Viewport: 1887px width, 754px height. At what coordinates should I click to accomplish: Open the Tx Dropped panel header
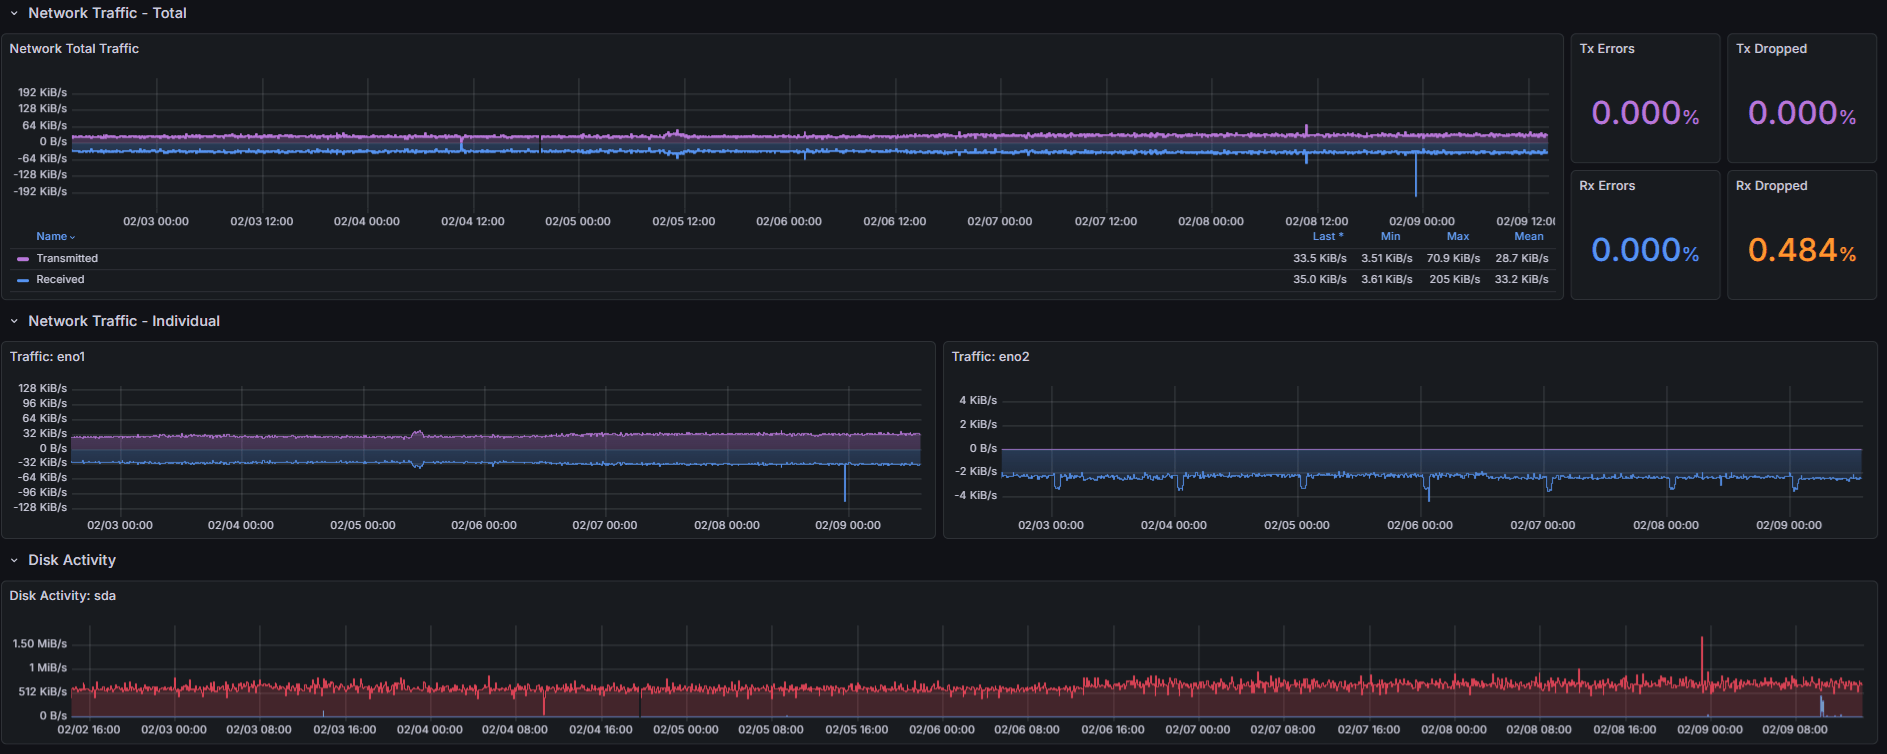tap(1771, 49)
